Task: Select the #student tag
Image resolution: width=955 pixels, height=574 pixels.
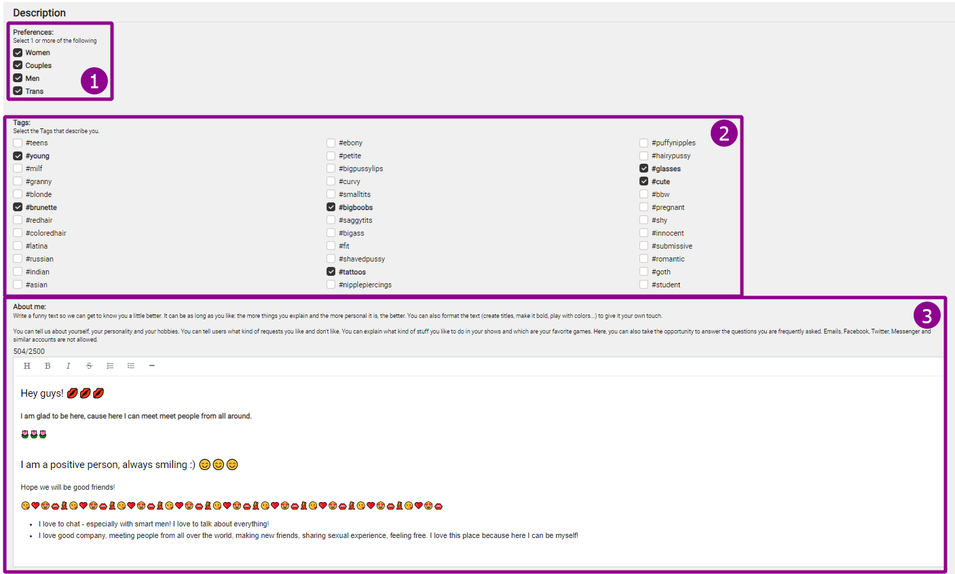Action: (x=644, y=285)
